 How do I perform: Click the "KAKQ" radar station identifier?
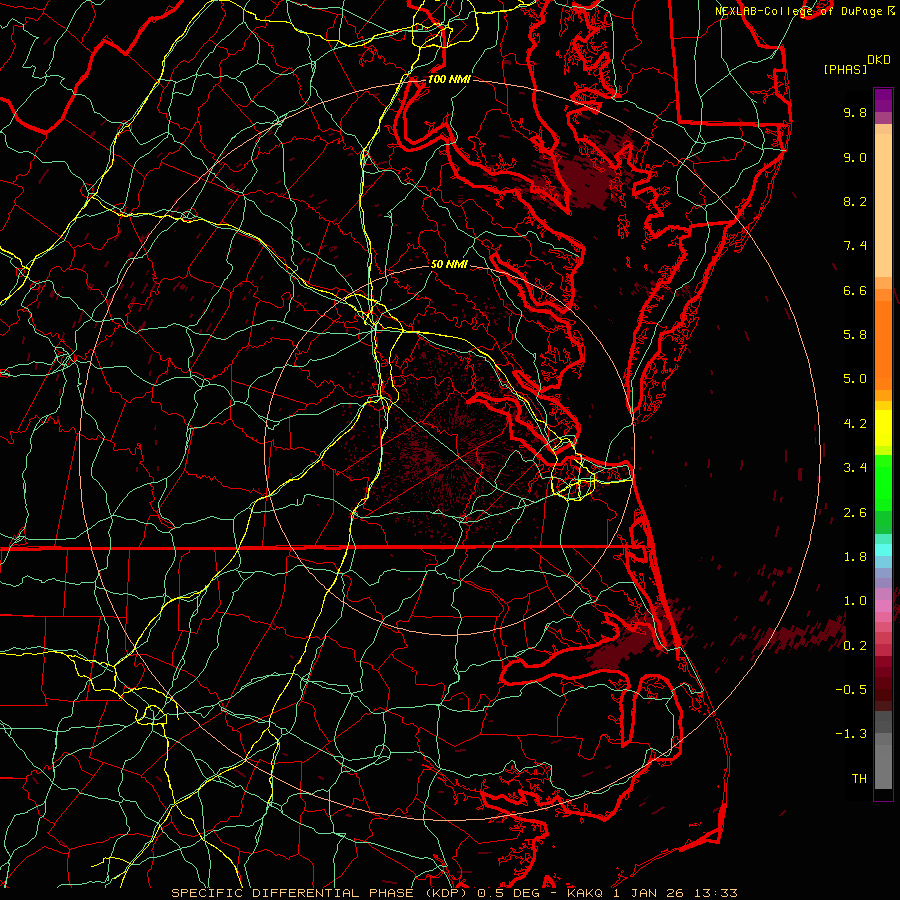(585, 893)
